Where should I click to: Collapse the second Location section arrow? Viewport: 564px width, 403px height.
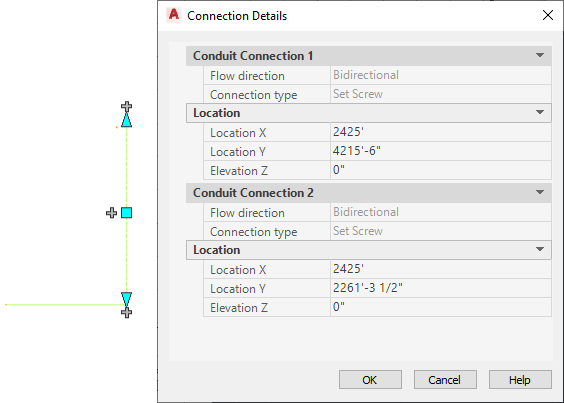tap(540, 249)
